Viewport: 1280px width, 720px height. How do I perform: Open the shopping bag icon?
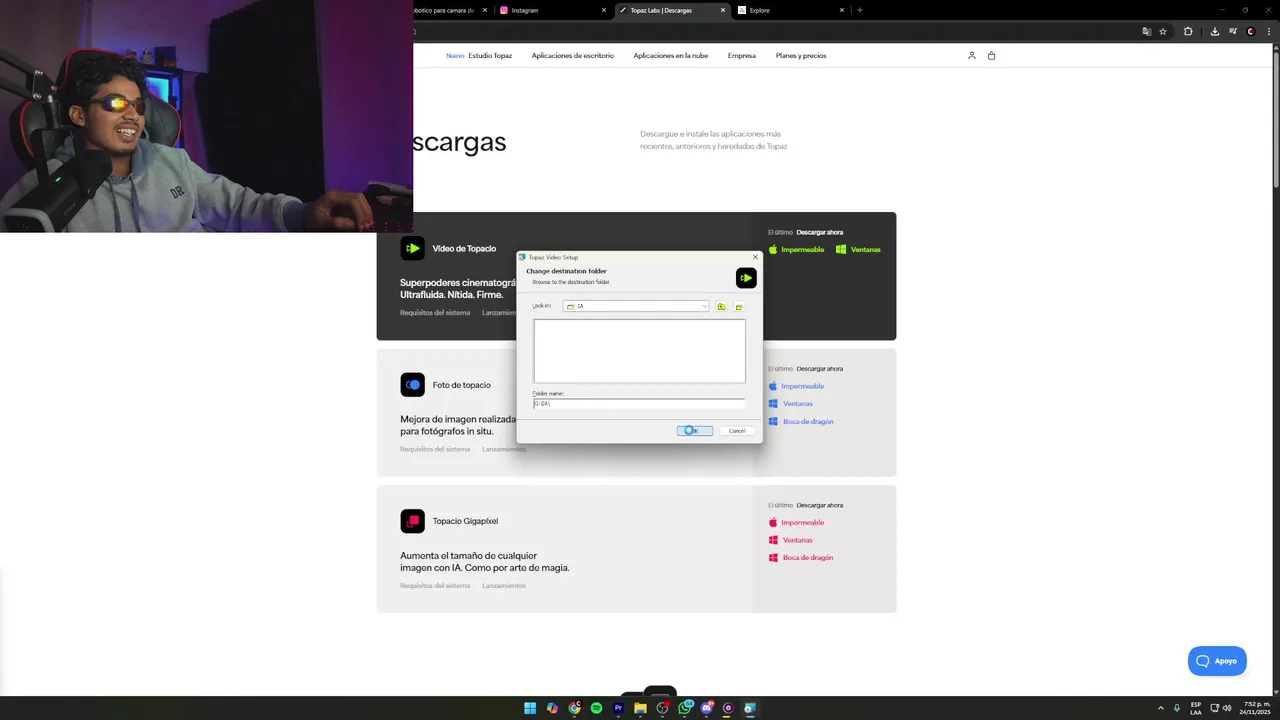pos(991,55)
